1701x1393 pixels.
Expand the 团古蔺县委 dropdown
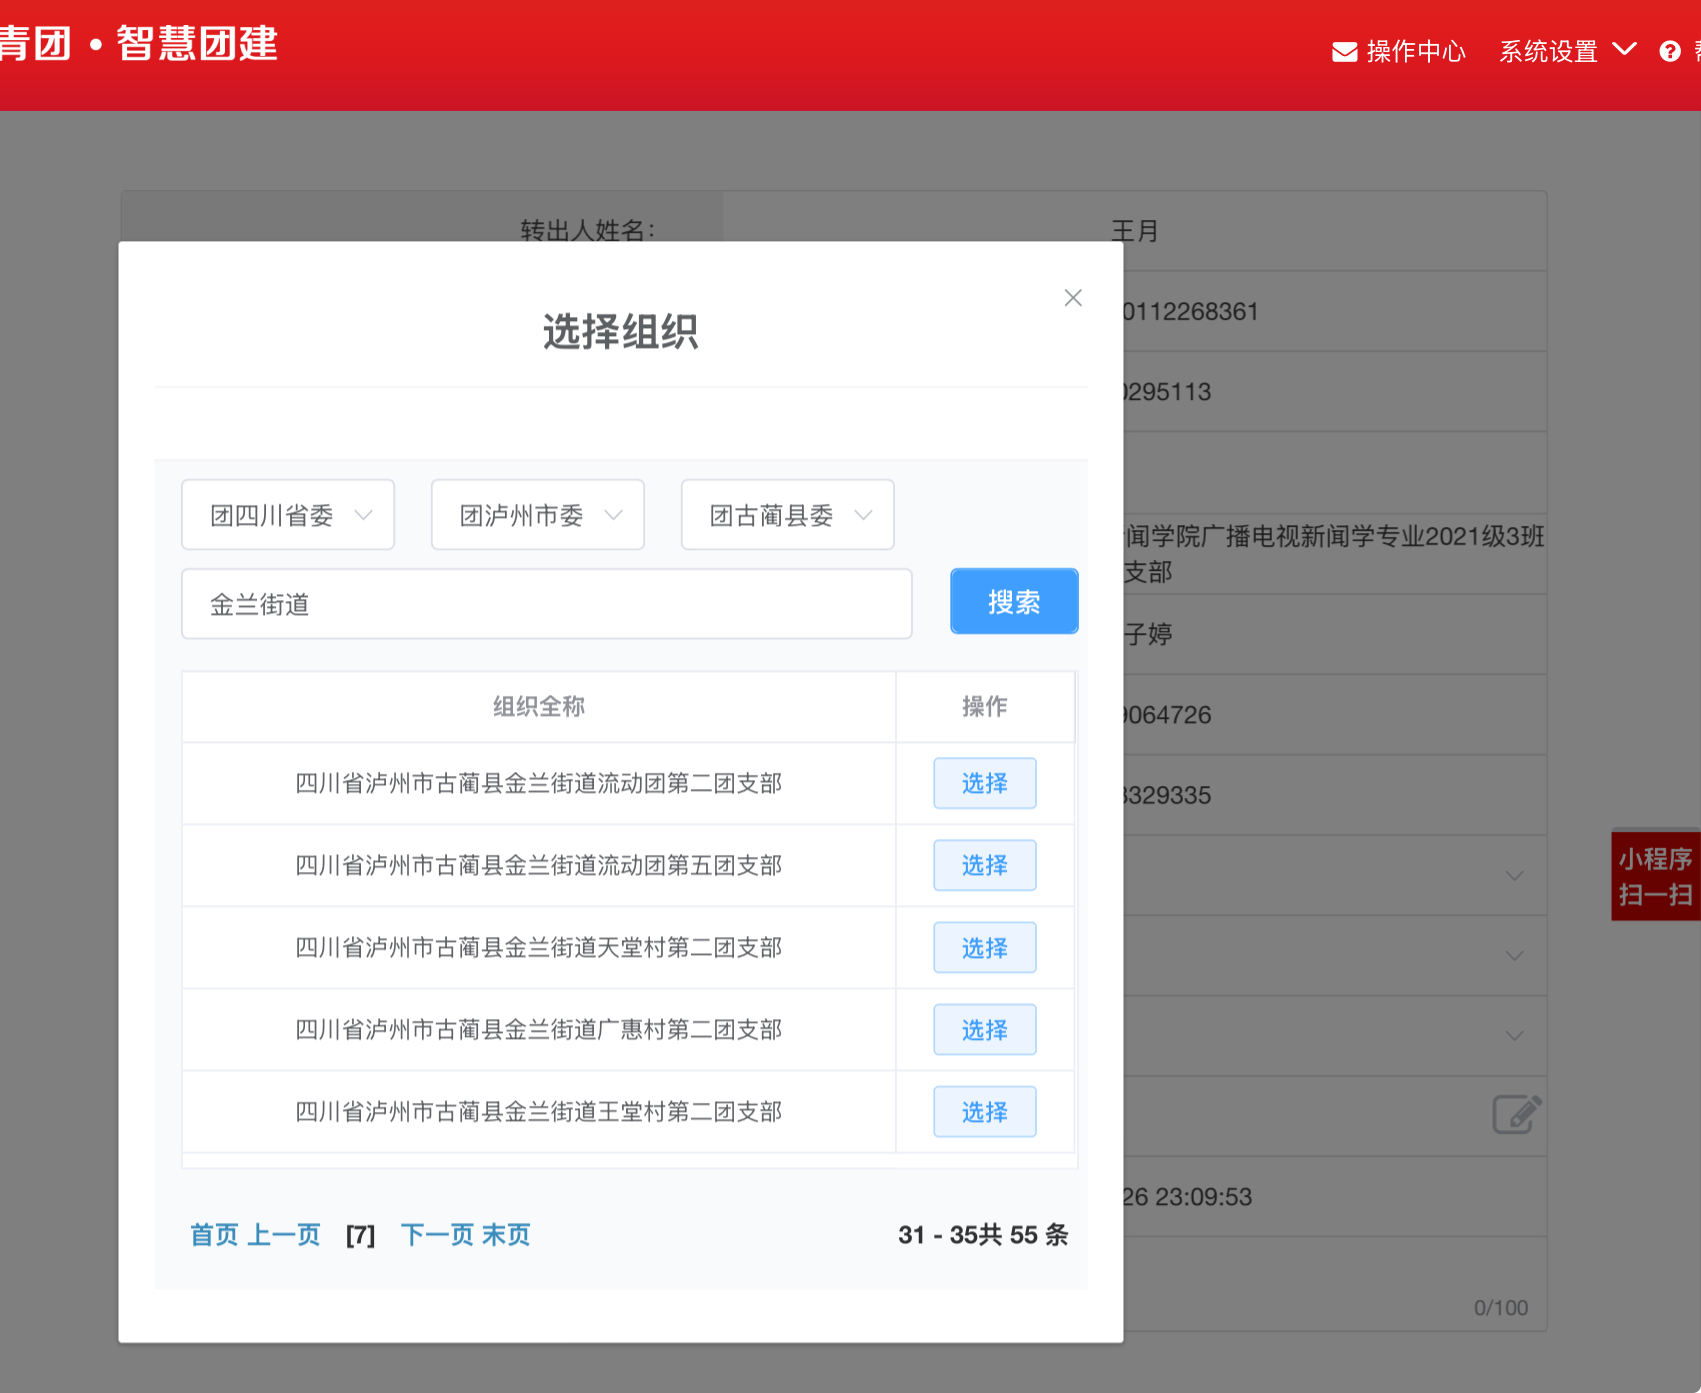(x=788, y=515)
